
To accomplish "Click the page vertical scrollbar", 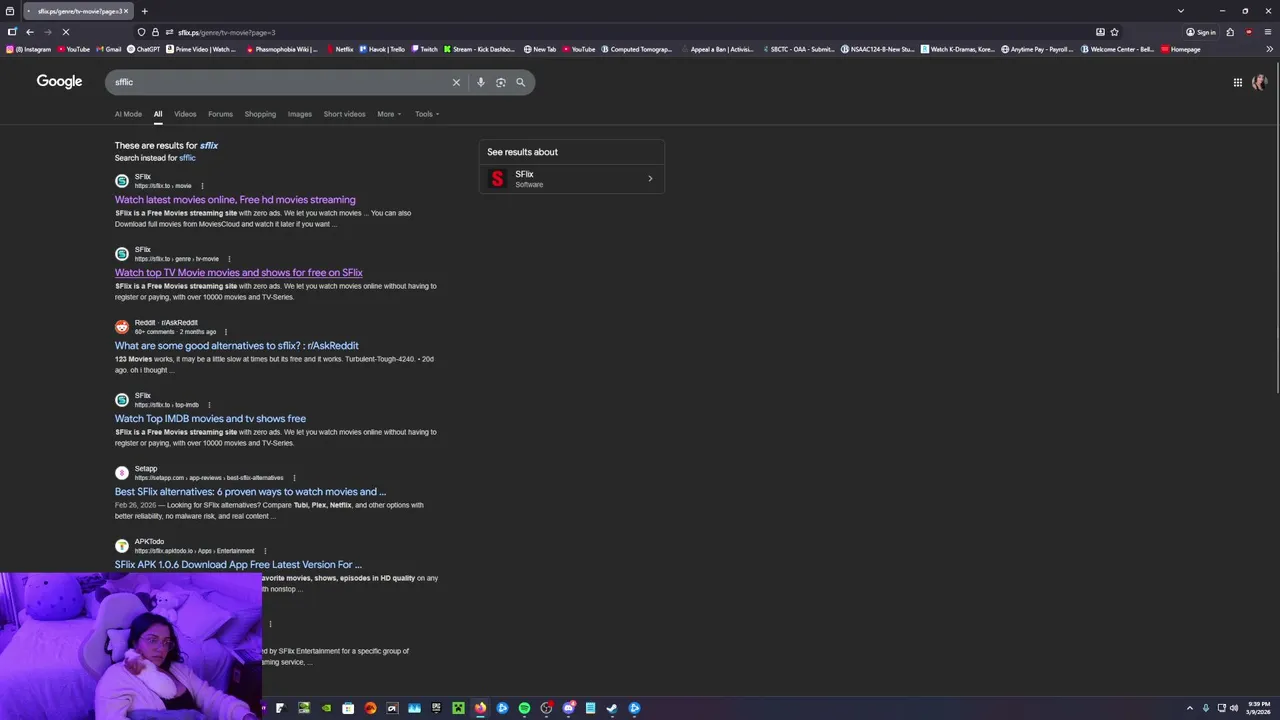I will pyautogui.click(x=1276, y=230).
